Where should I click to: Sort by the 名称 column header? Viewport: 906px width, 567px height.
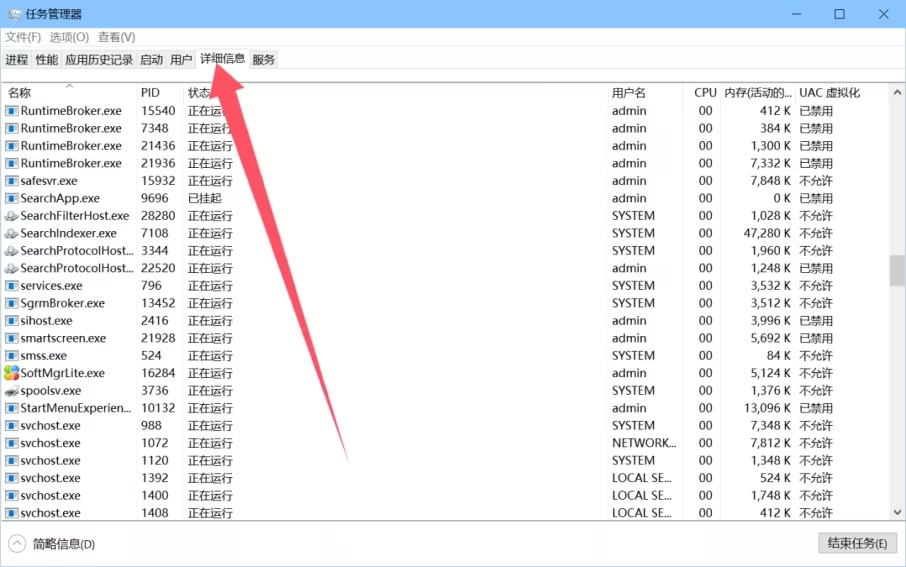(x=69, y=92)
